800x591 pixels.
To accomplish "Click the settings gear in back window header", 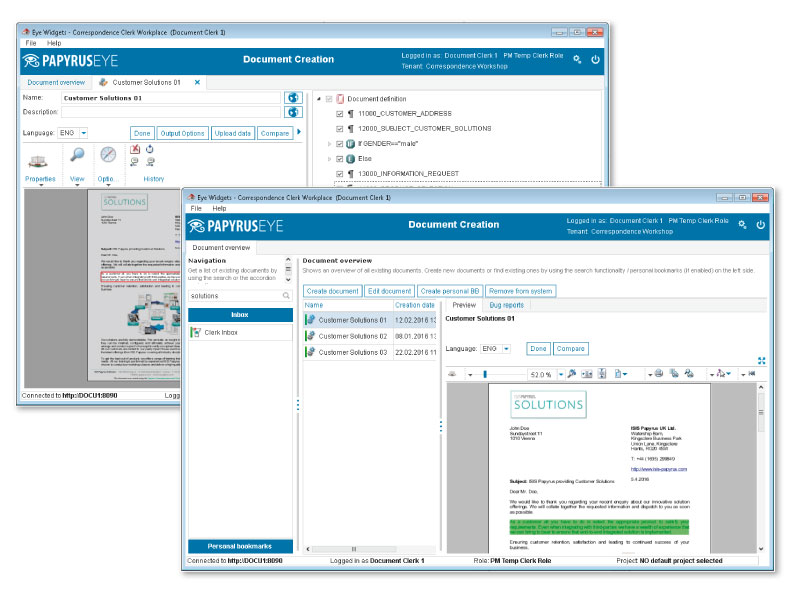I will (x=577, y=59).
